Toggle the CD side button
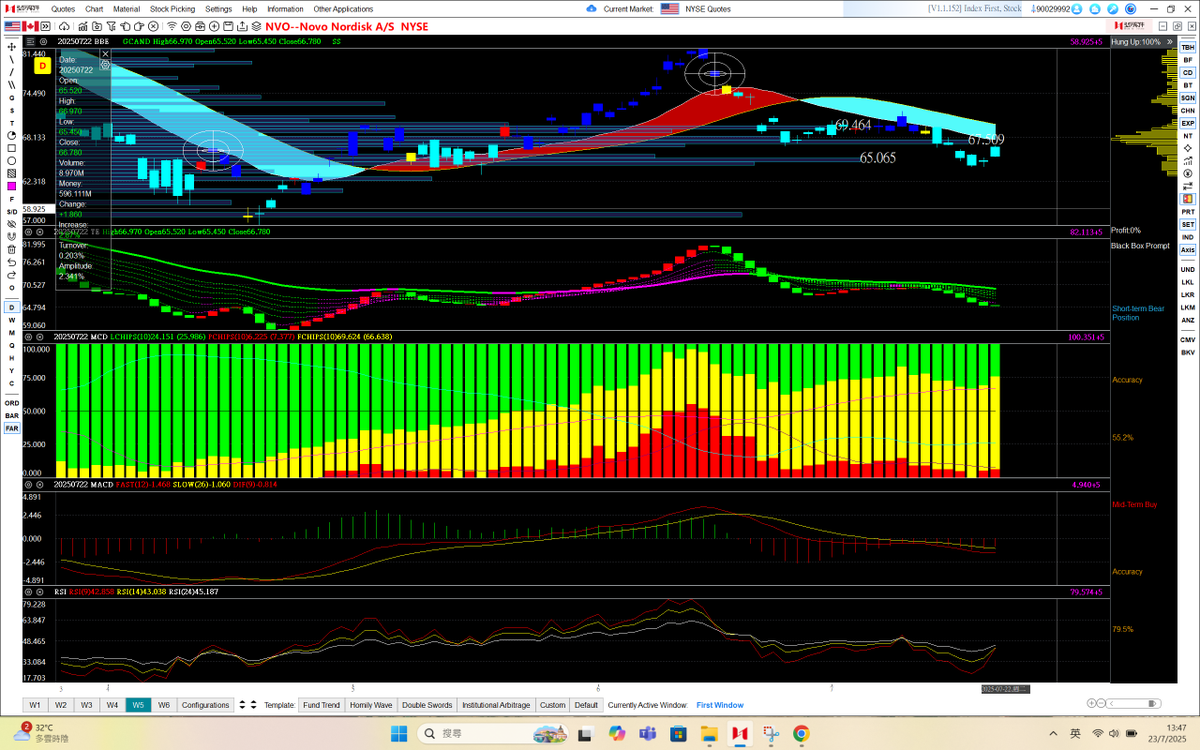This screenshot has width=1200, height=750. point(1187,73)
